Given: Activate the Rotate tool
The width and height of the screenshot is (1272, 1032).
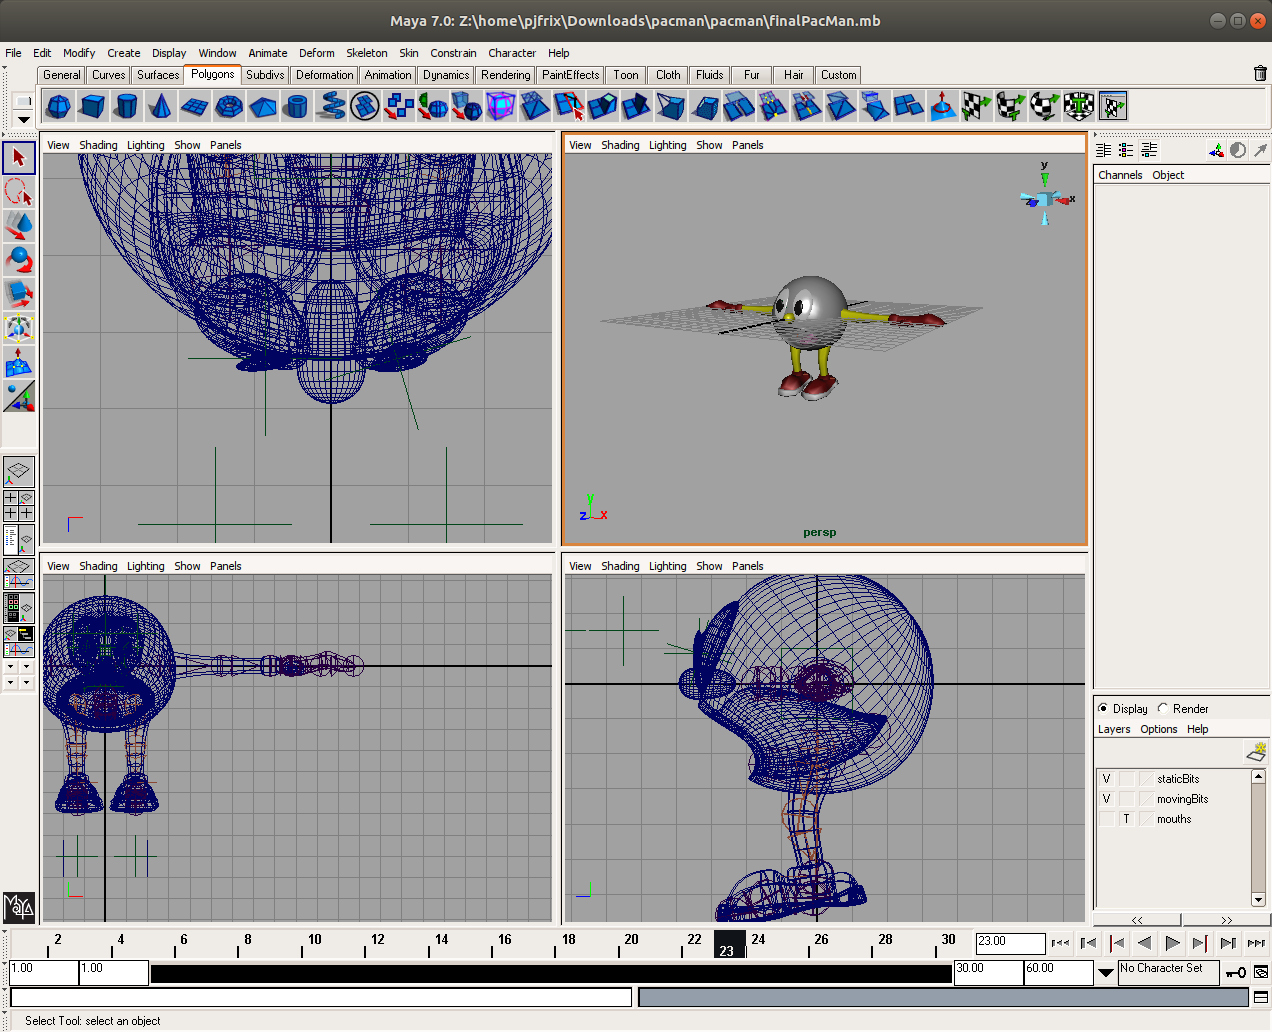Looking at the screenshot, I should [x=19, y=260].
